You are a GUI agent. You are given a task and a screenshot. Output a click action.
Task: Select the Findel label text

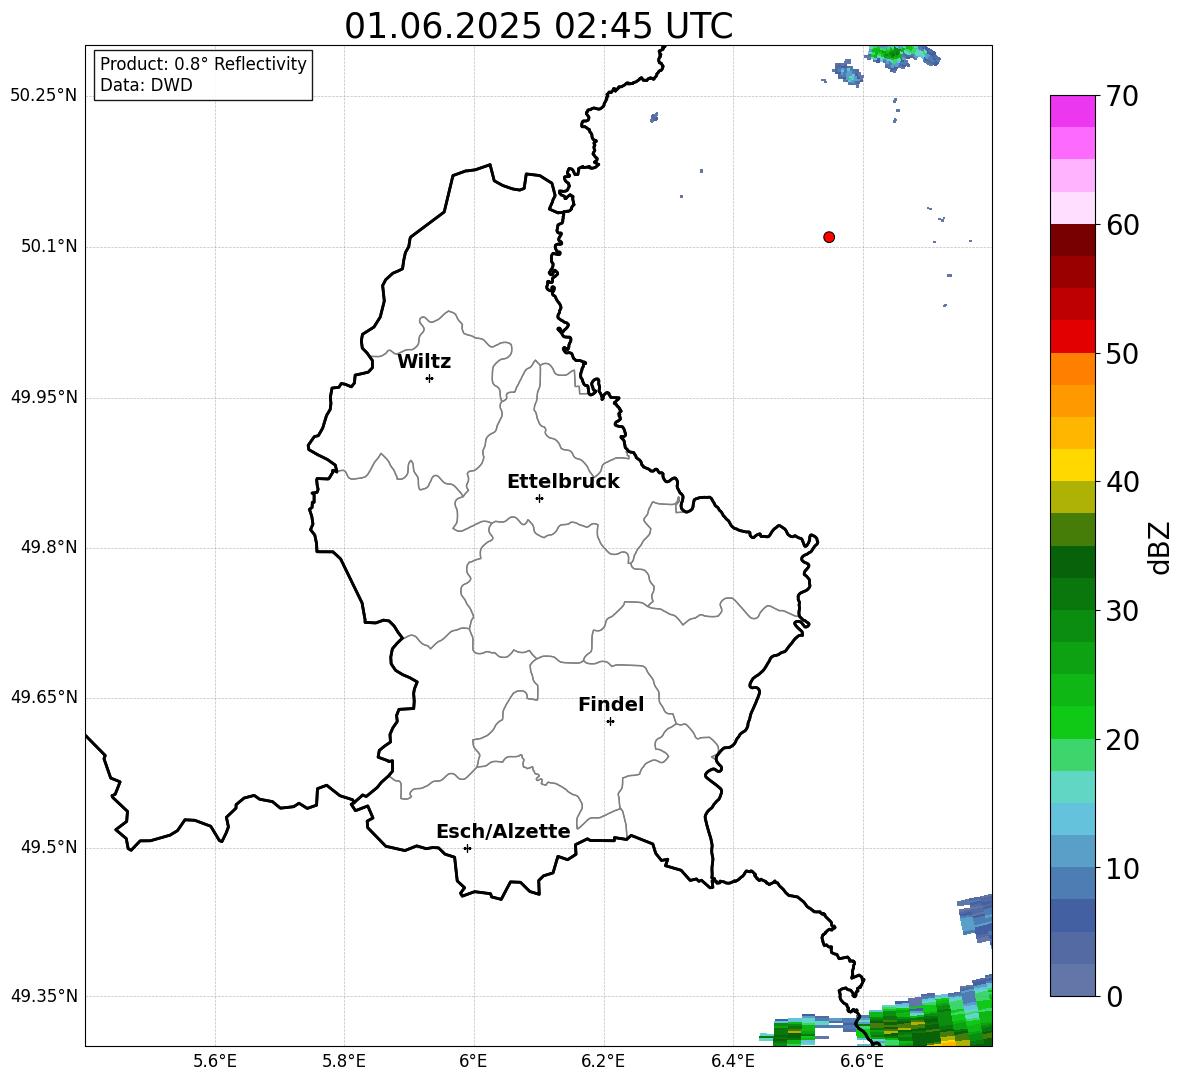[611, 704]
